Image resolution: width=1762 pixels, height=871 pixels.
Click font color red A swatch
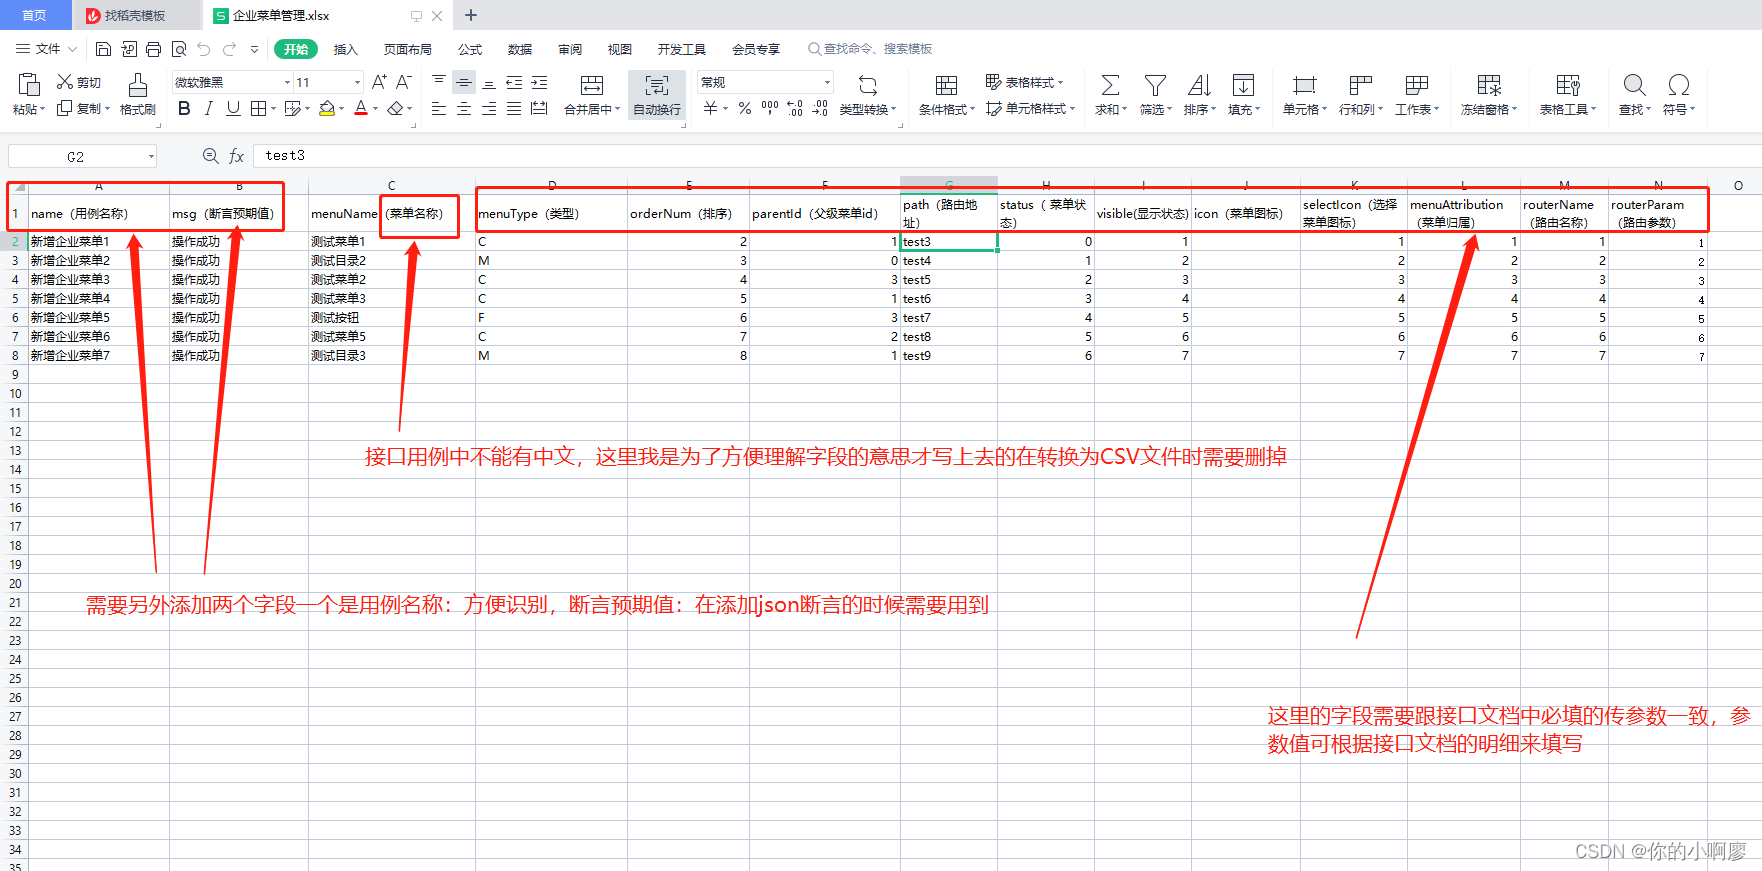pyautogui.click(x=361, y=108)
